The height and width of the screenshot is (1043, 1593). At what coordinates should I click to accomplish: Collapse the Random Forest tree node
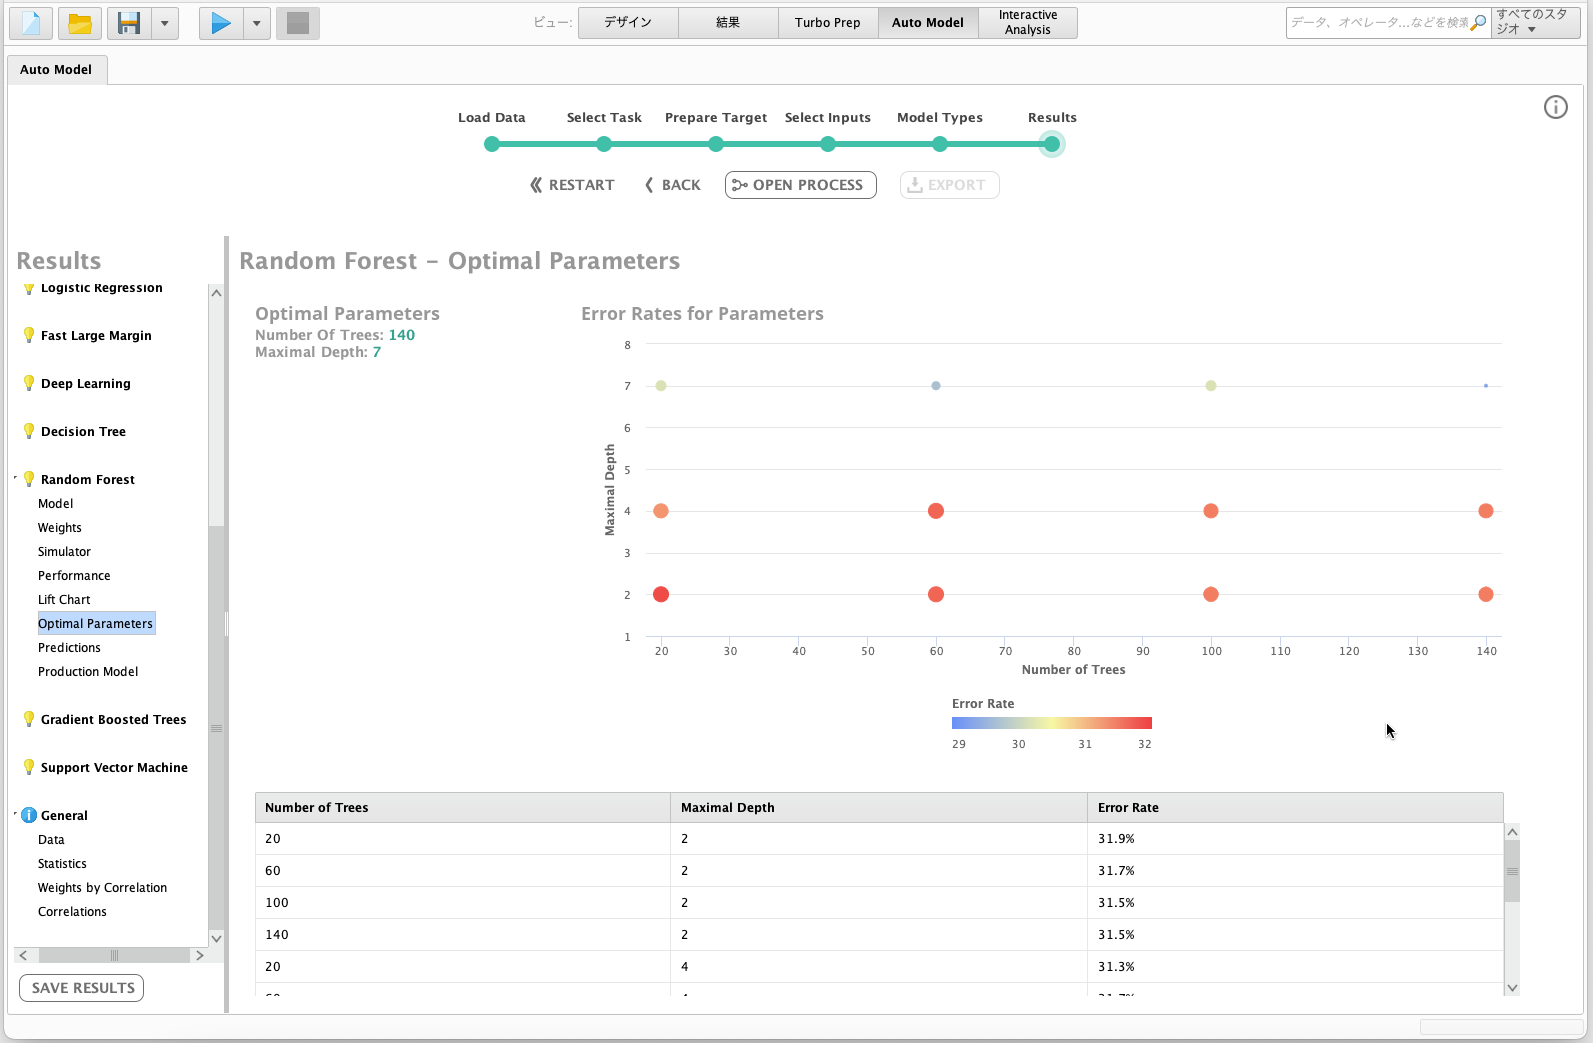point(16,478)
